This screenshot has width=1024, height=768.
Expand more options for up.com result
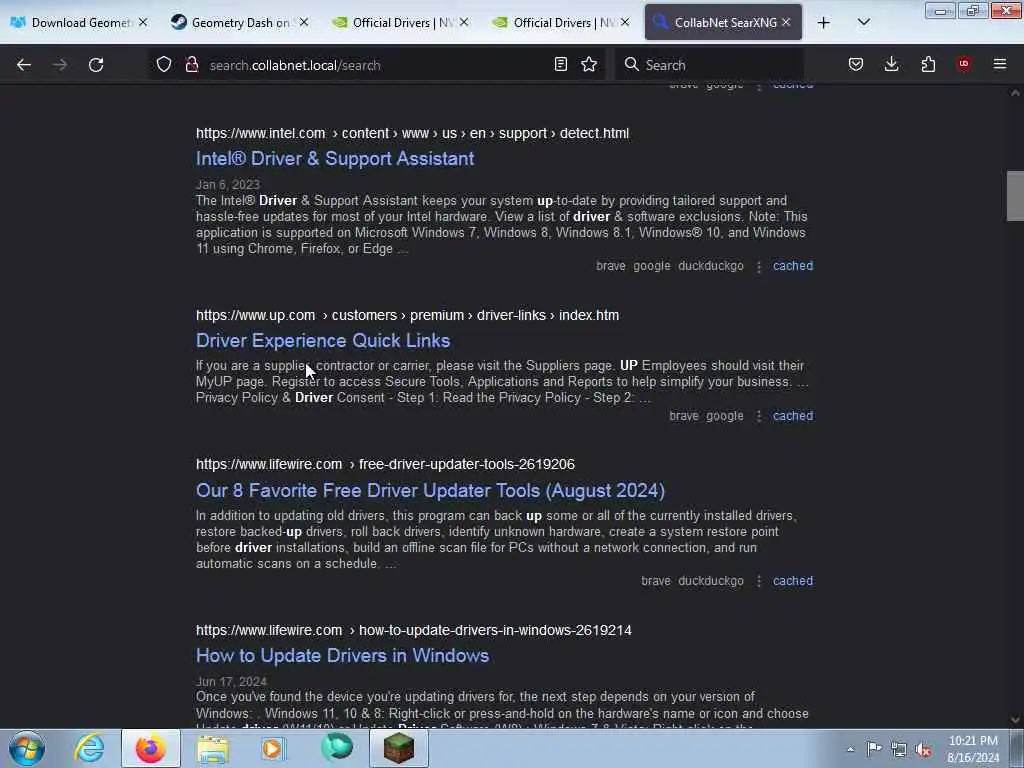(x=758, y=417)
